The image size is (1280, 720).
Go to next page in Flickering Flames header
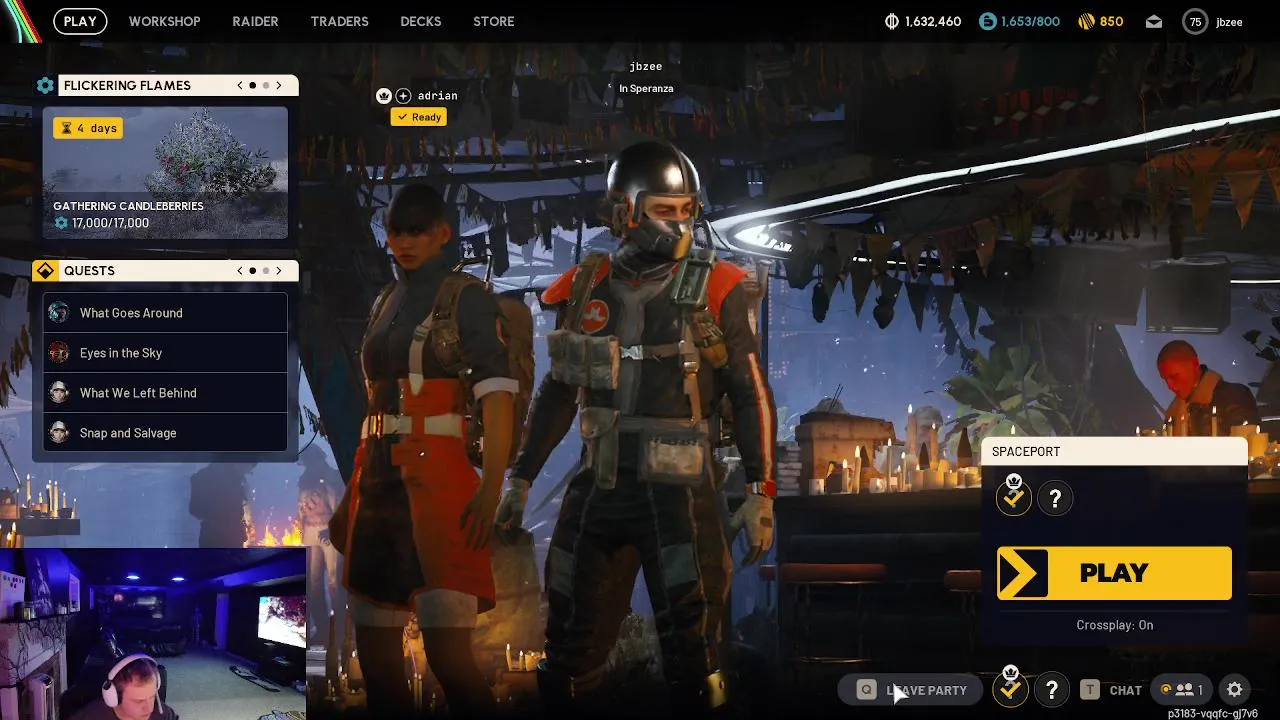click(279, 85)
